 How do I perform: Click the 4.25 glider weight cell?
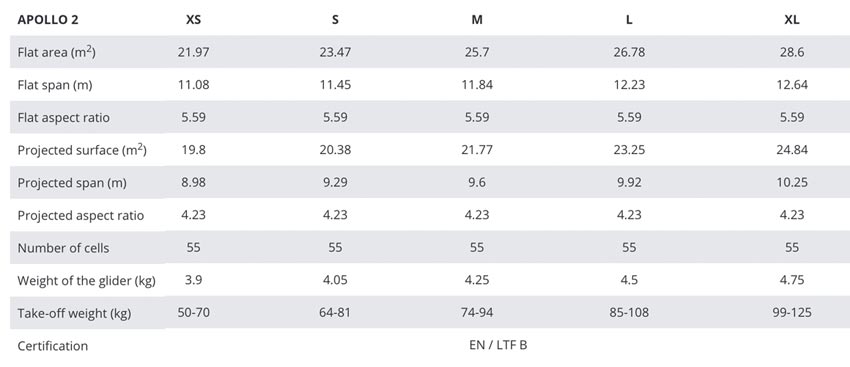click(476, 280)
